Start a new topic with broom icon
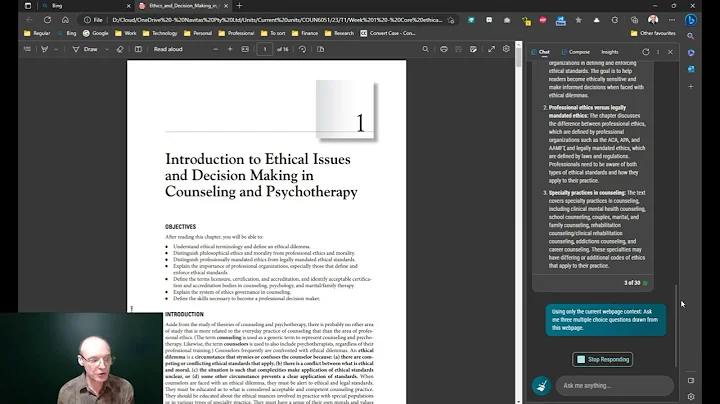 click(541, 386)
